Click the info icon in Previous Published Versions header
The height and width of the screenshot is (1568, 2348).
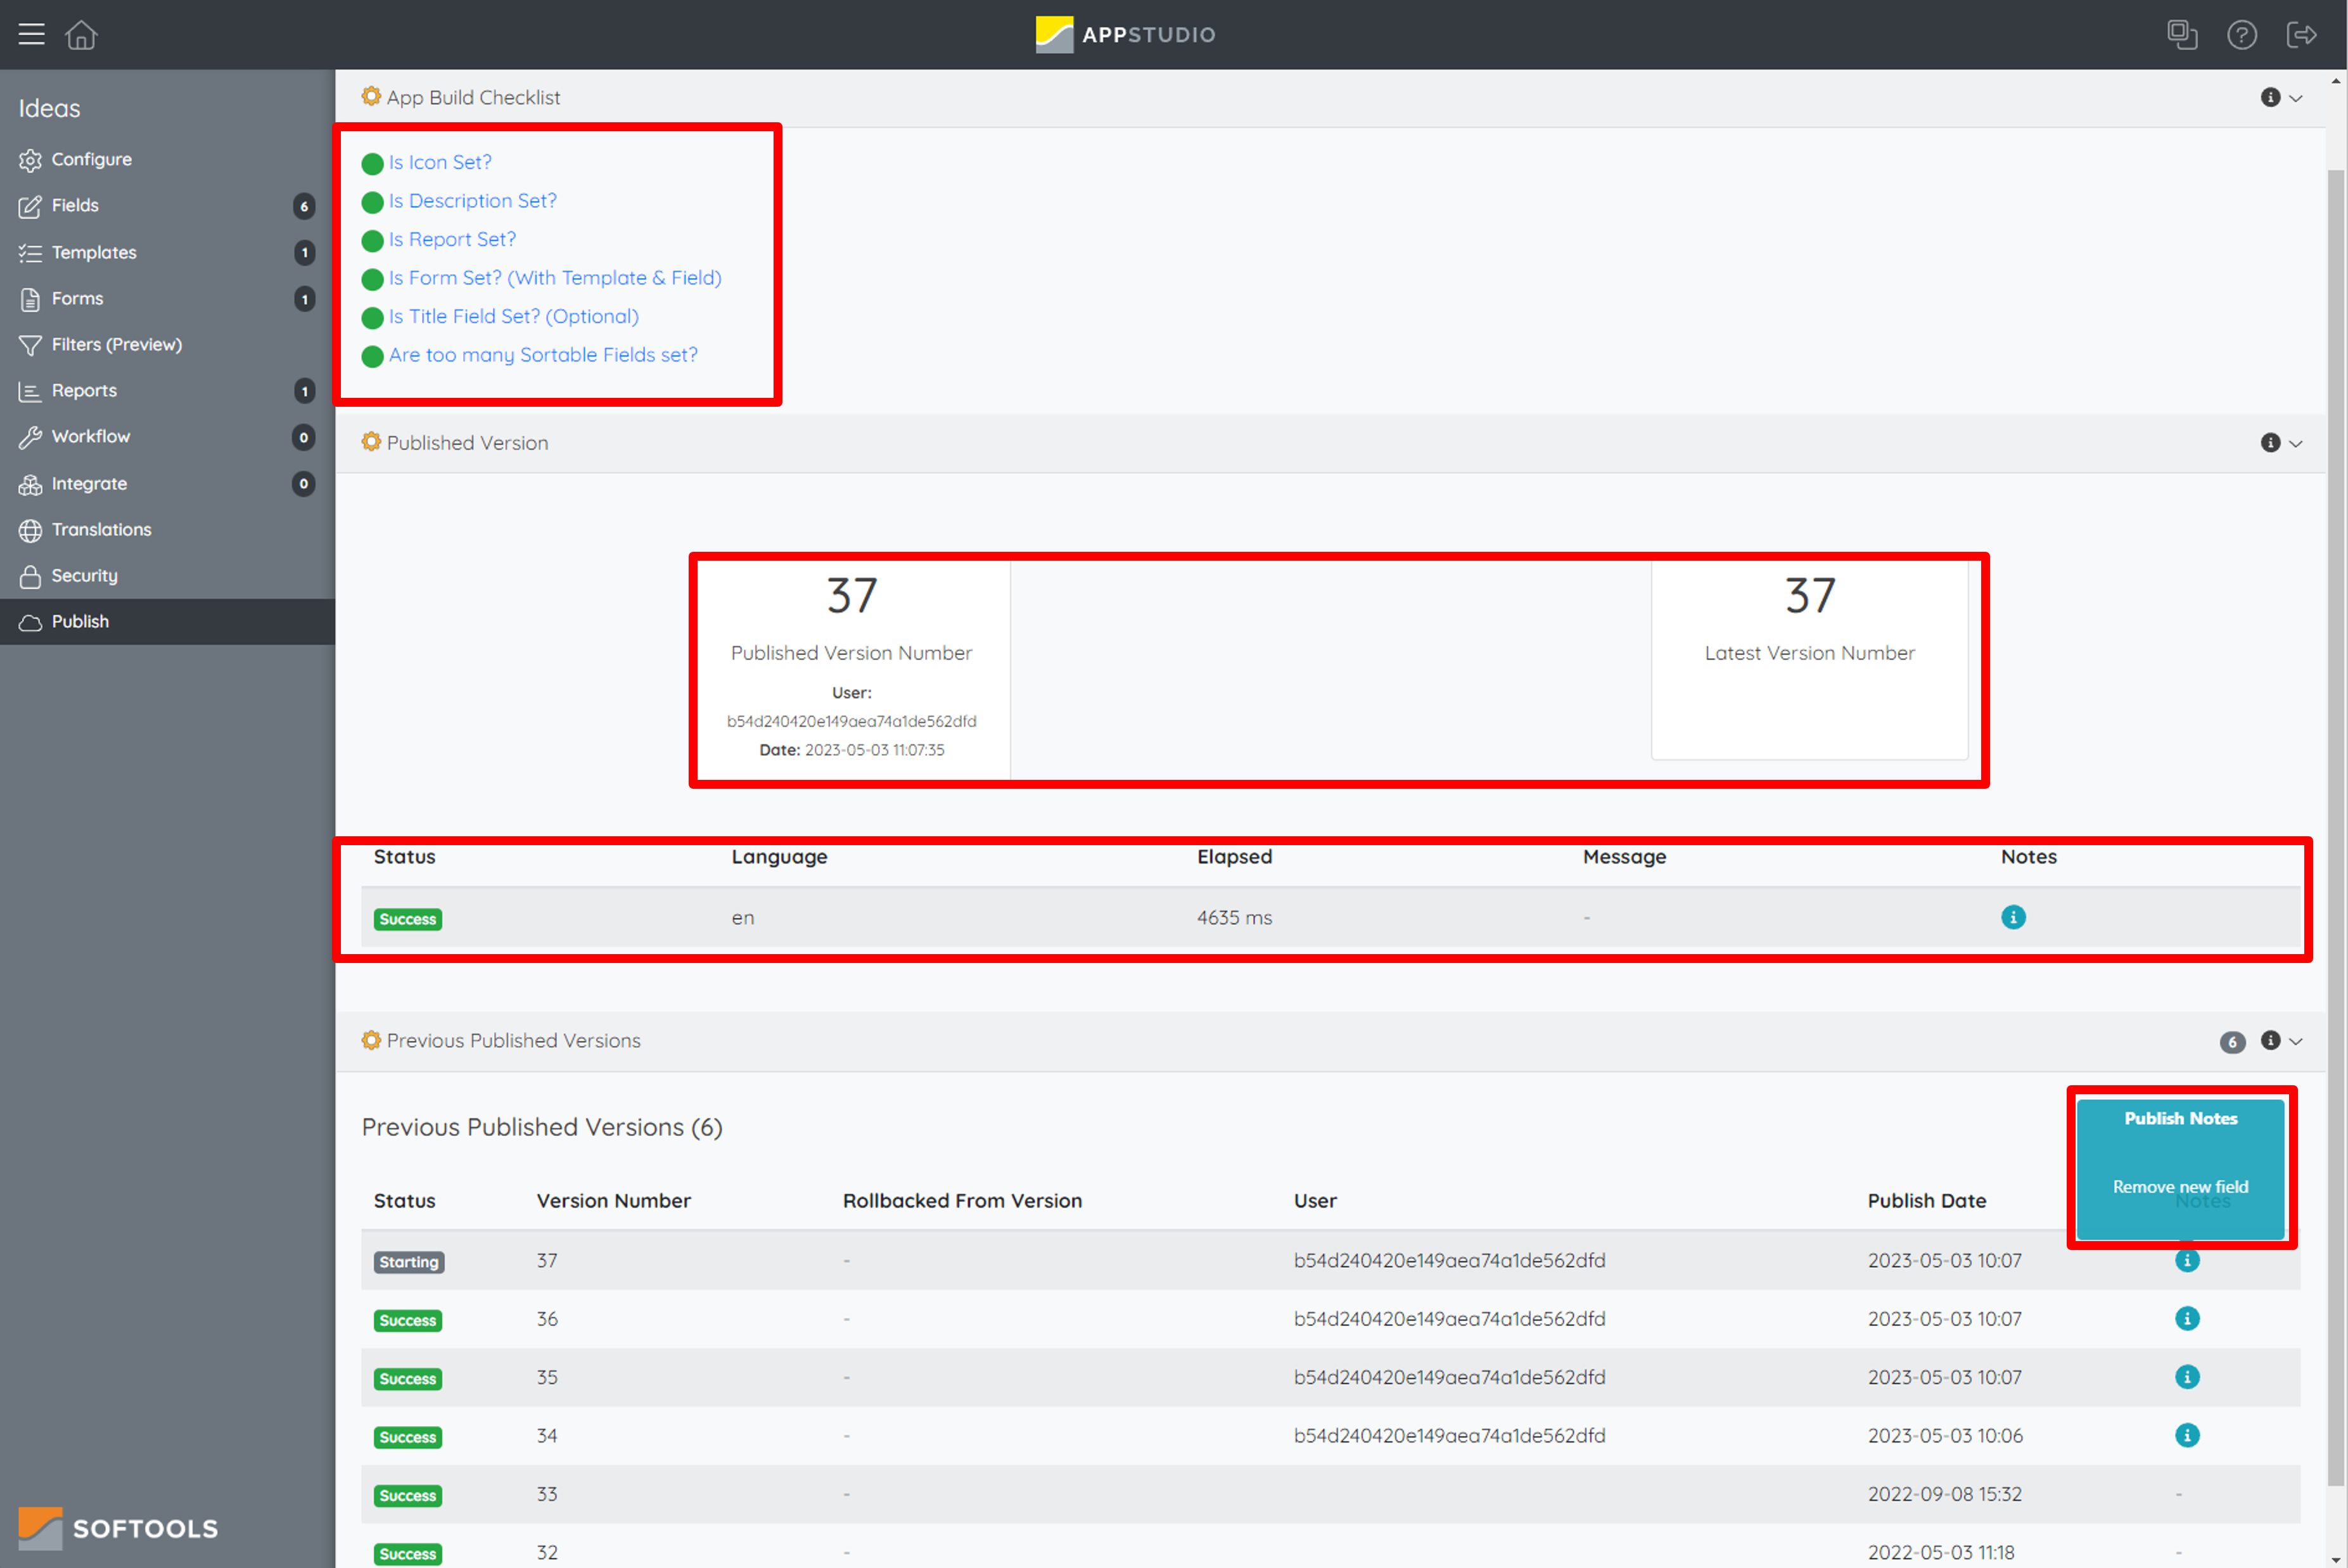tap(2270, 1040)
